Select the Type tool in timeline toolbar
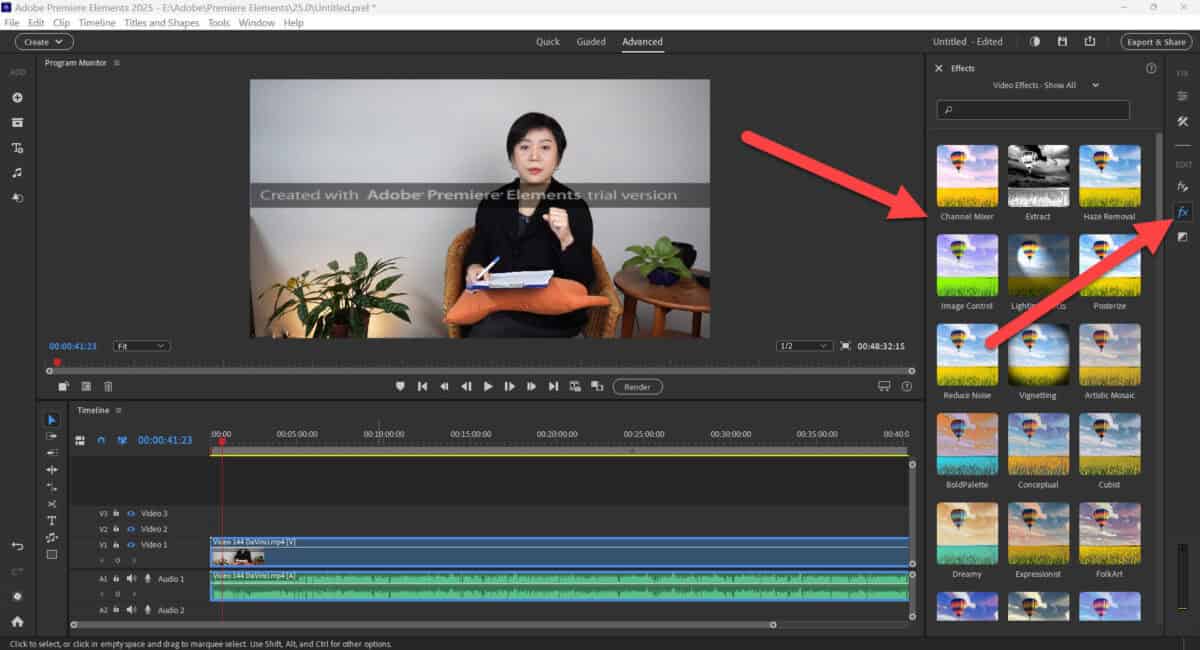 [x=52, y=521]
